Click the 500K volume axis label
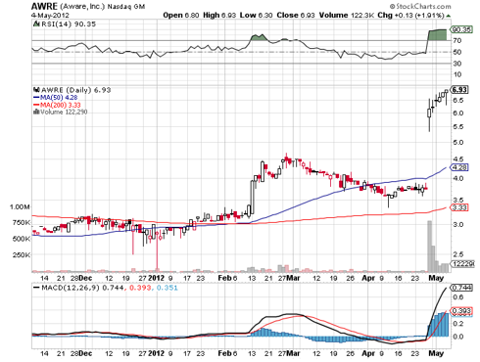The height and width of the screenshot is (362, 480). (x=21, y=239)
